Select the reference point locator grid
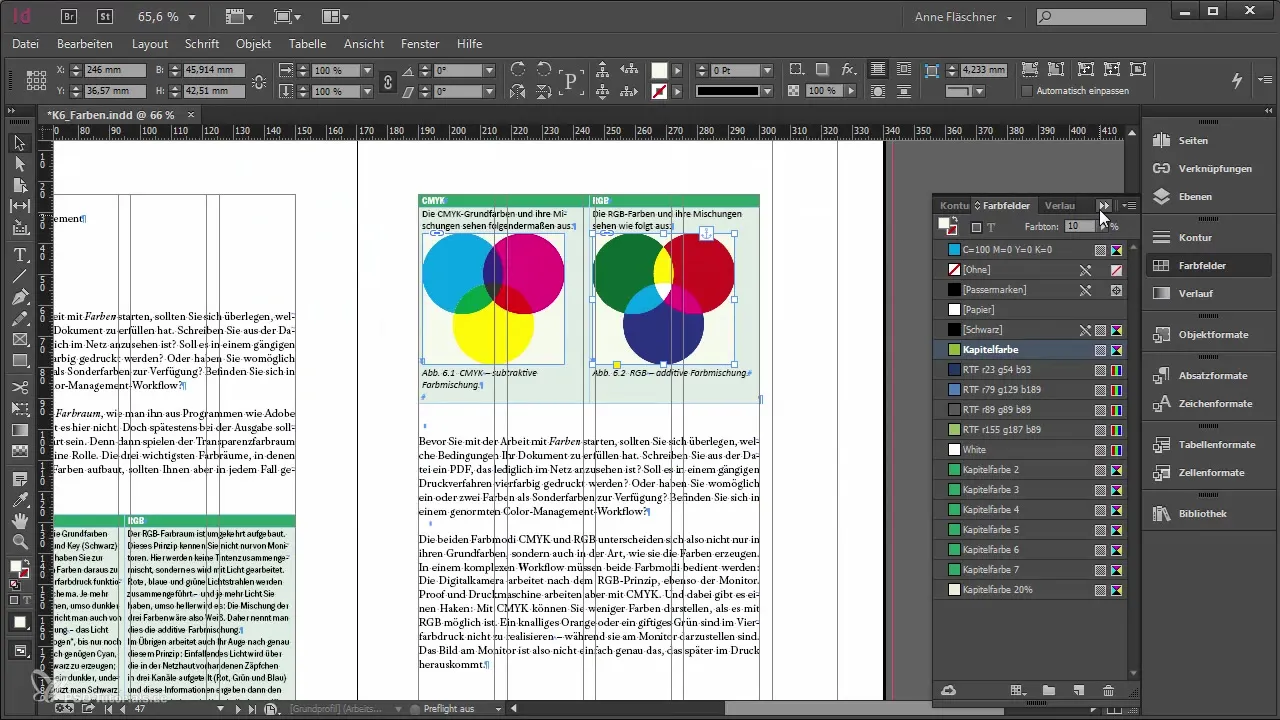This screenshot has width=1280, height=720. (x=36, y=80)
